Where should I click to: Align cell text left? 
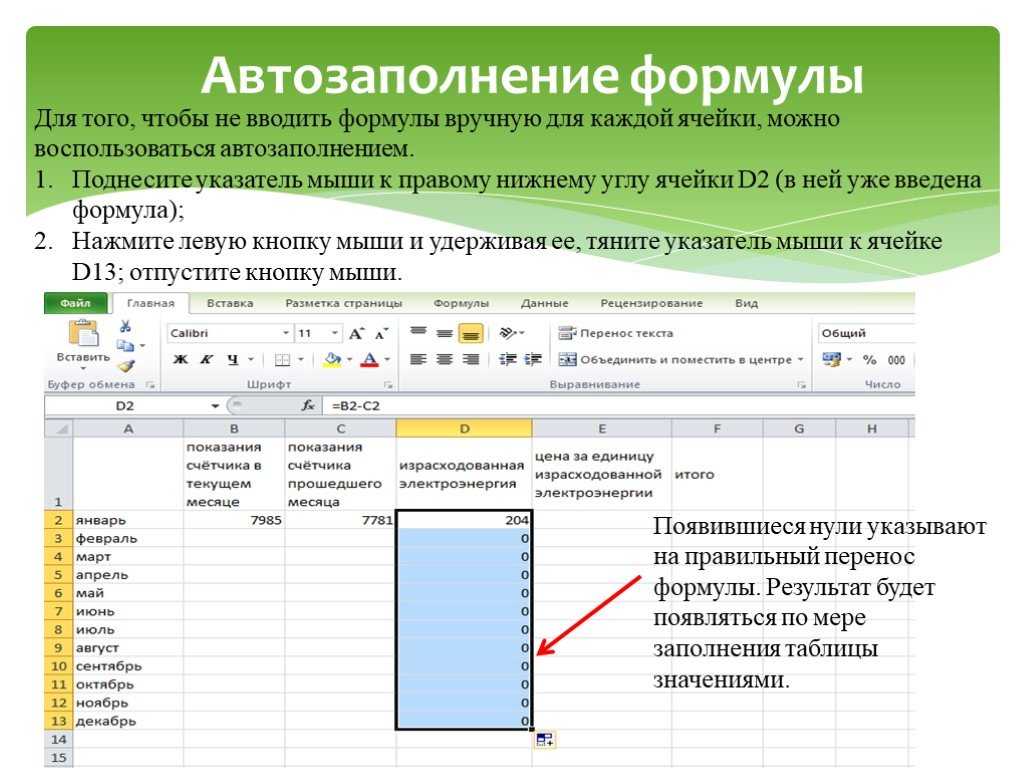click(419, 359)
